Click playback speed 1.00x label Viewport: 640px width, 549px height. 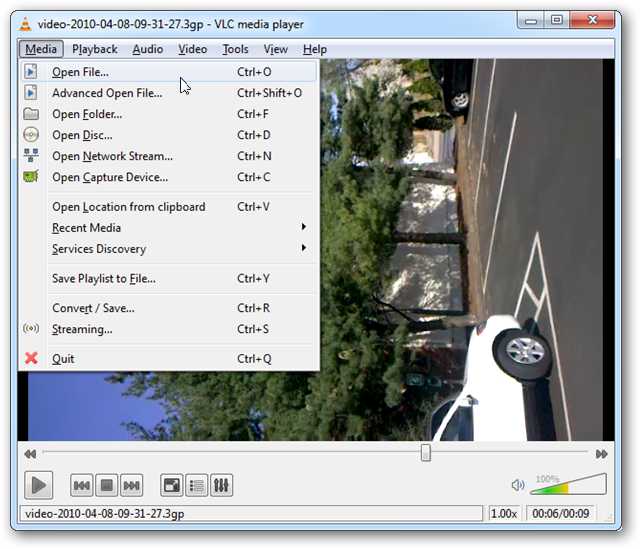point(503,514)
